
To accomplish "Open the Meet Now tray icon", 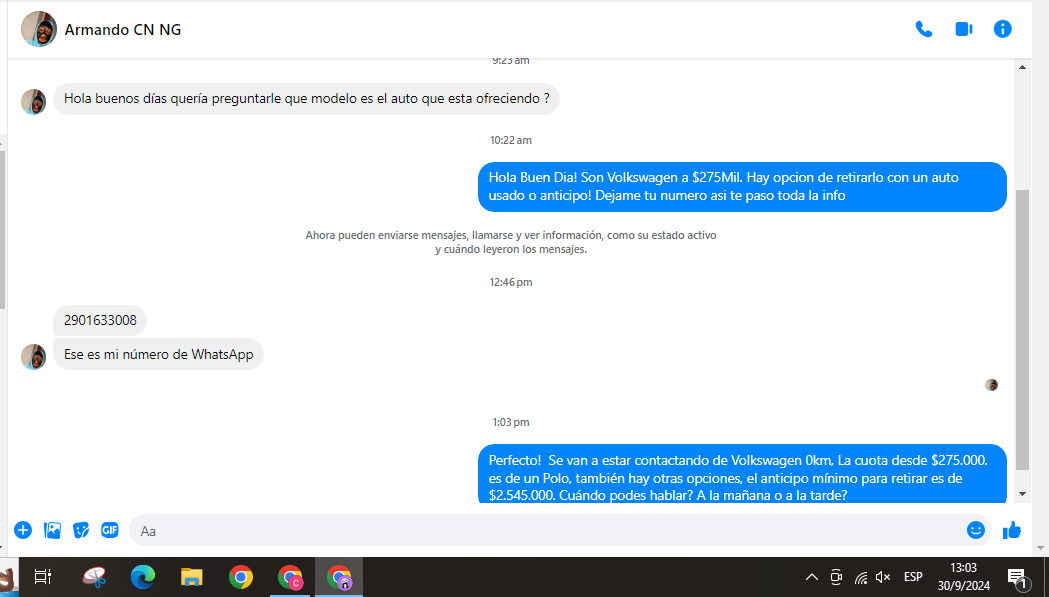I will pos(836,577).
